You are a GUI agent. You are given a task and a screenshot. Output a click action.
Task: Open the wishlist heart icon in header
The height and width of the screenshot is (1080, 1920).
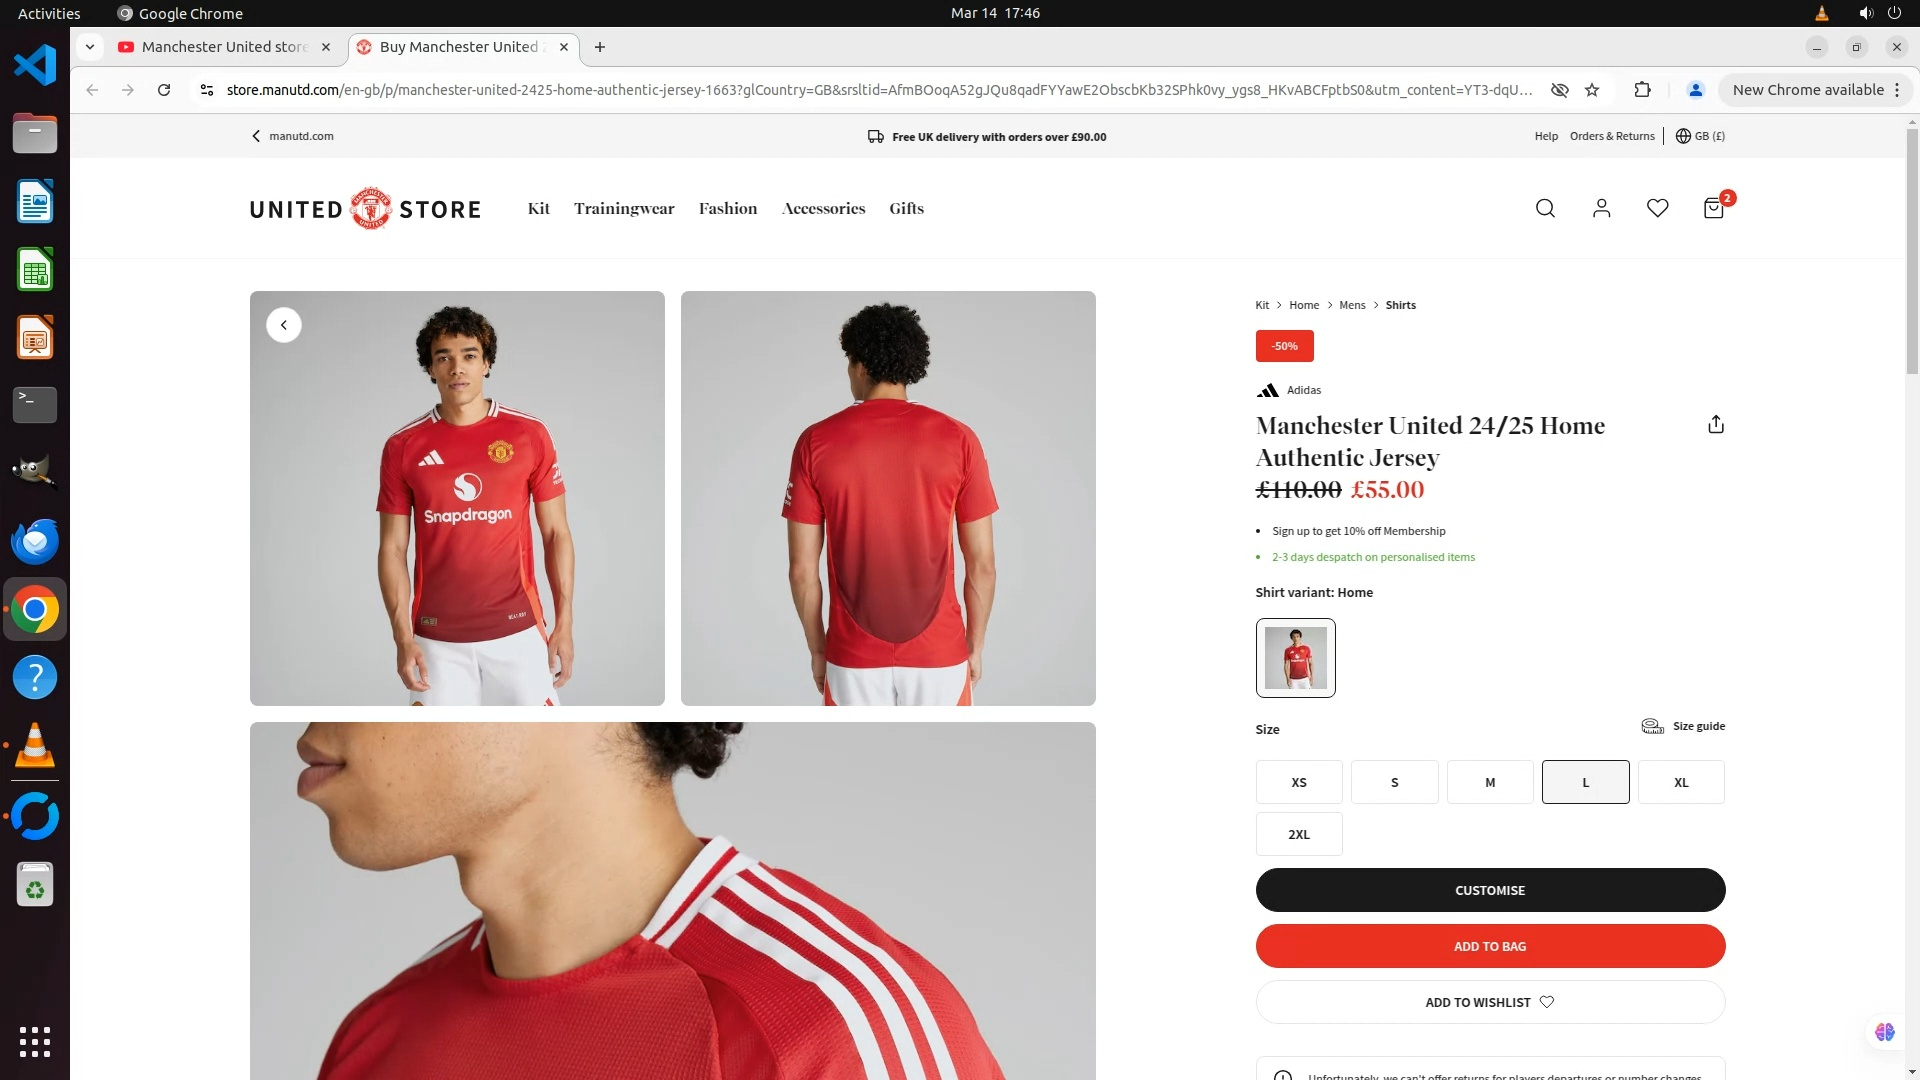[x=1657, y=208]
